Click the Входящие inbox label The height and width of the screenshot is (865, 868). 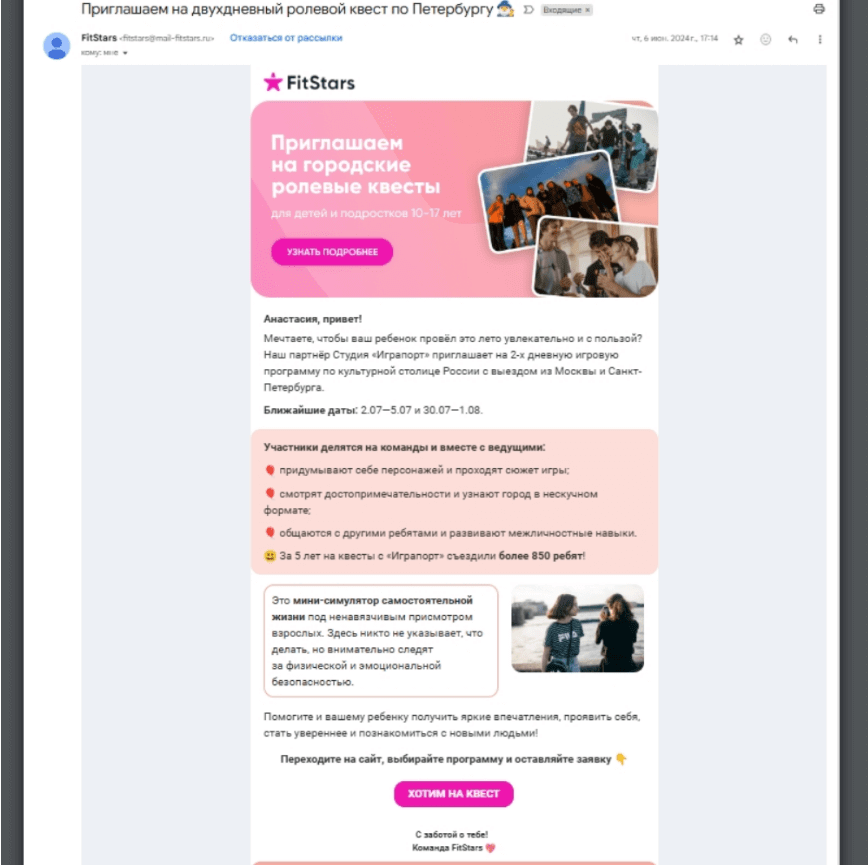561,10
